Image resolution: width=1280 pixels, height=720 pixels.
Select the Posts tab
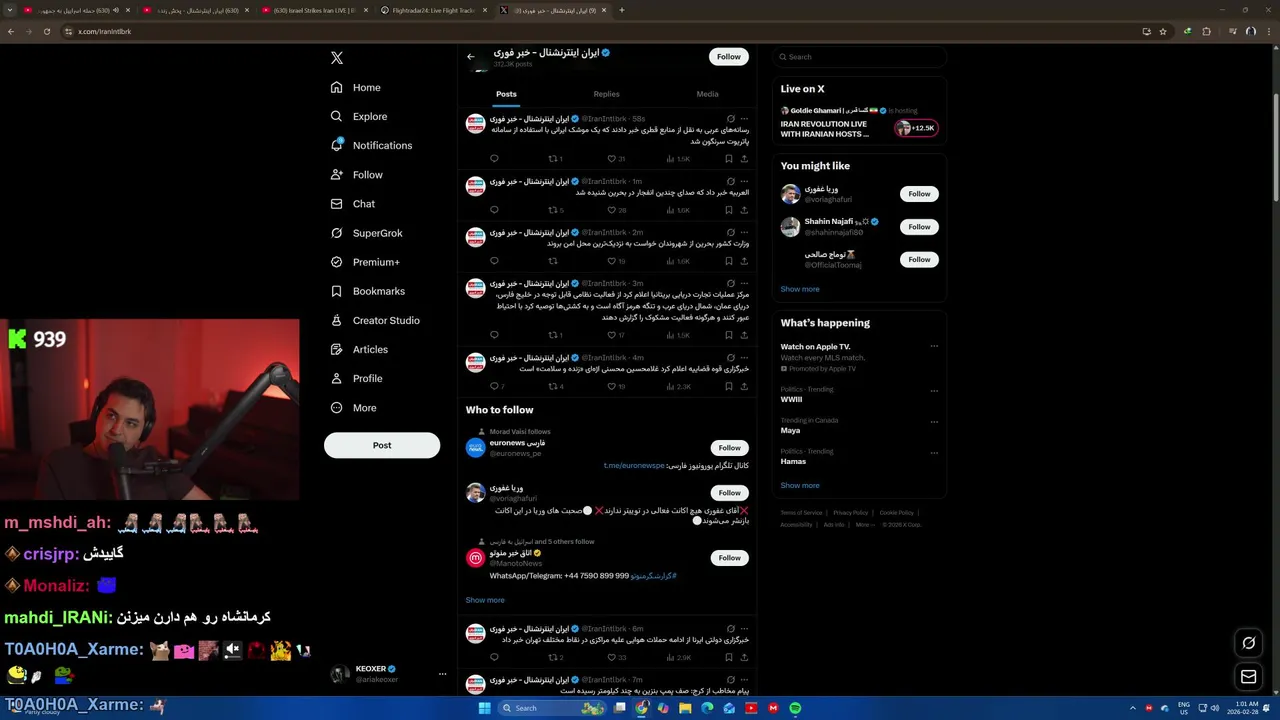[x=506, y=94]
